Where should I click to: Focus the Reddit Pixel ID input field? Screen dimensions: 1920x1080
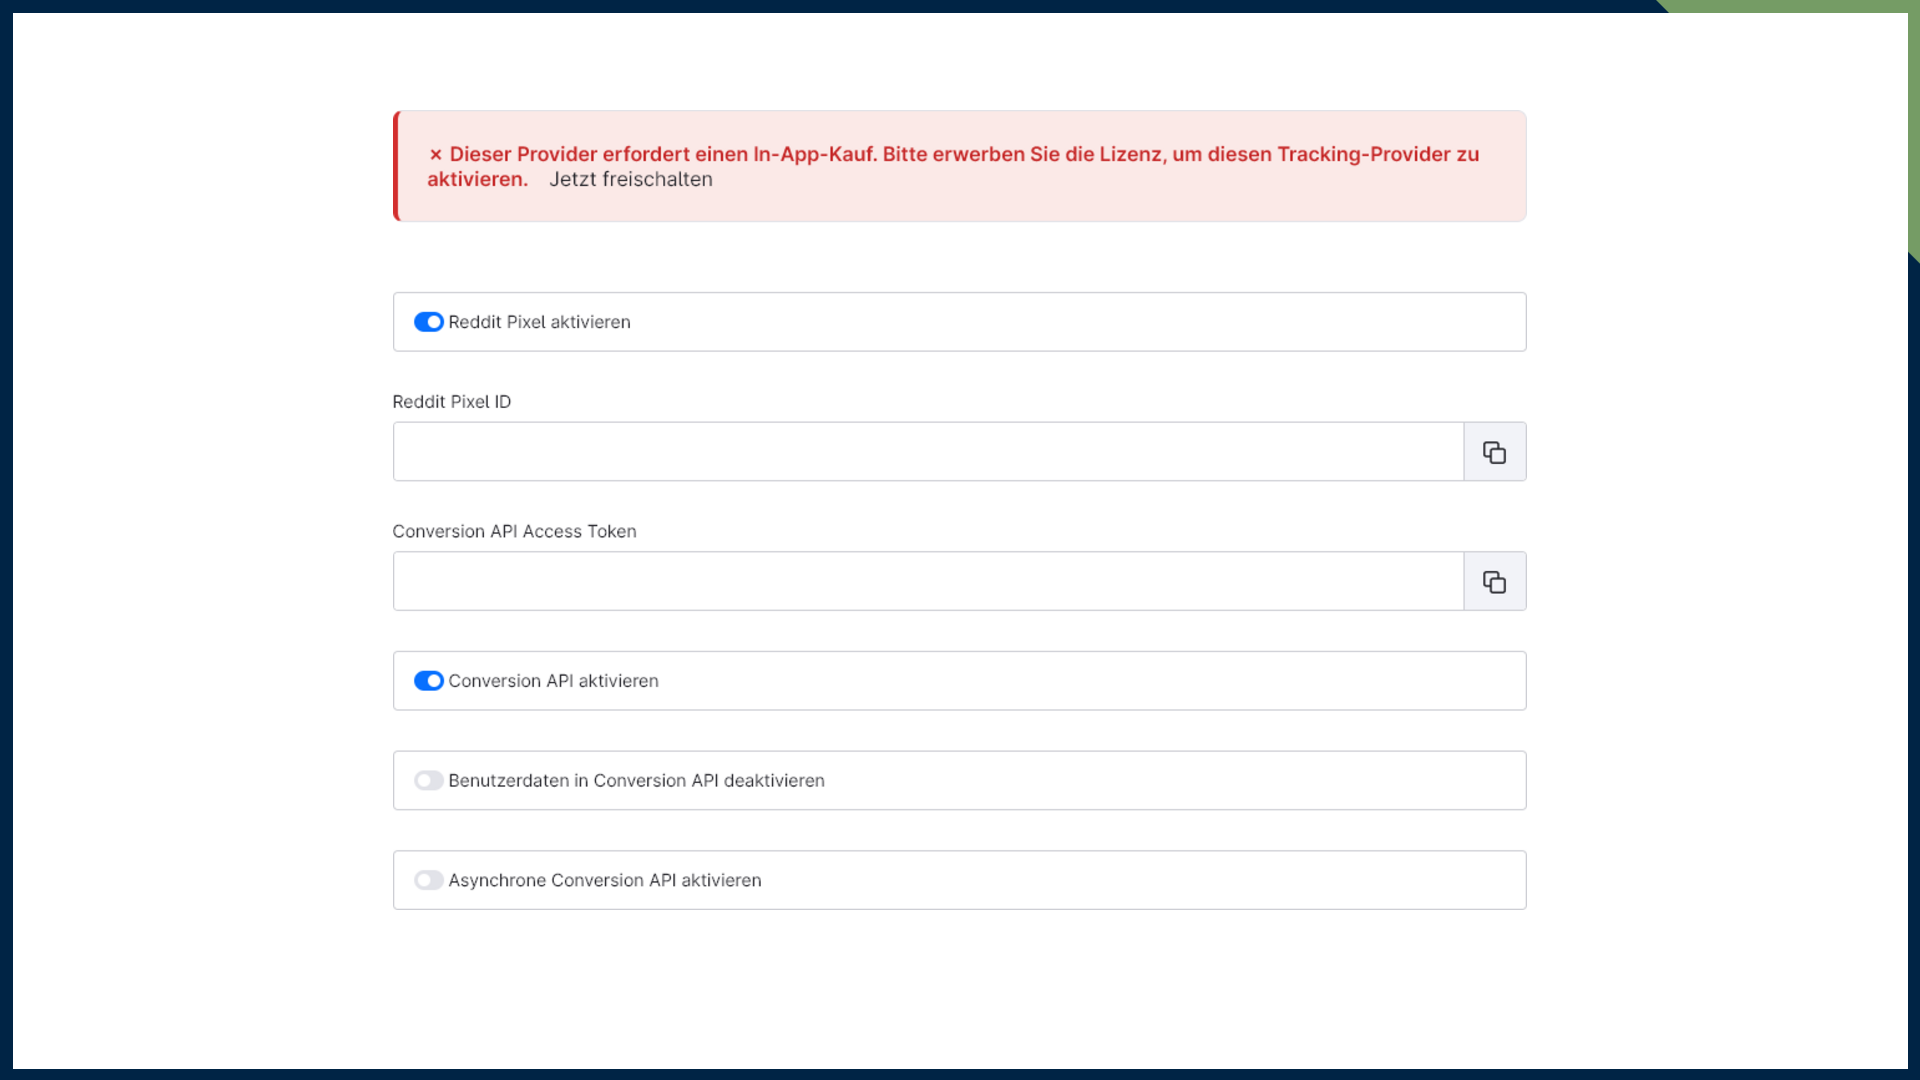(927, 452)
